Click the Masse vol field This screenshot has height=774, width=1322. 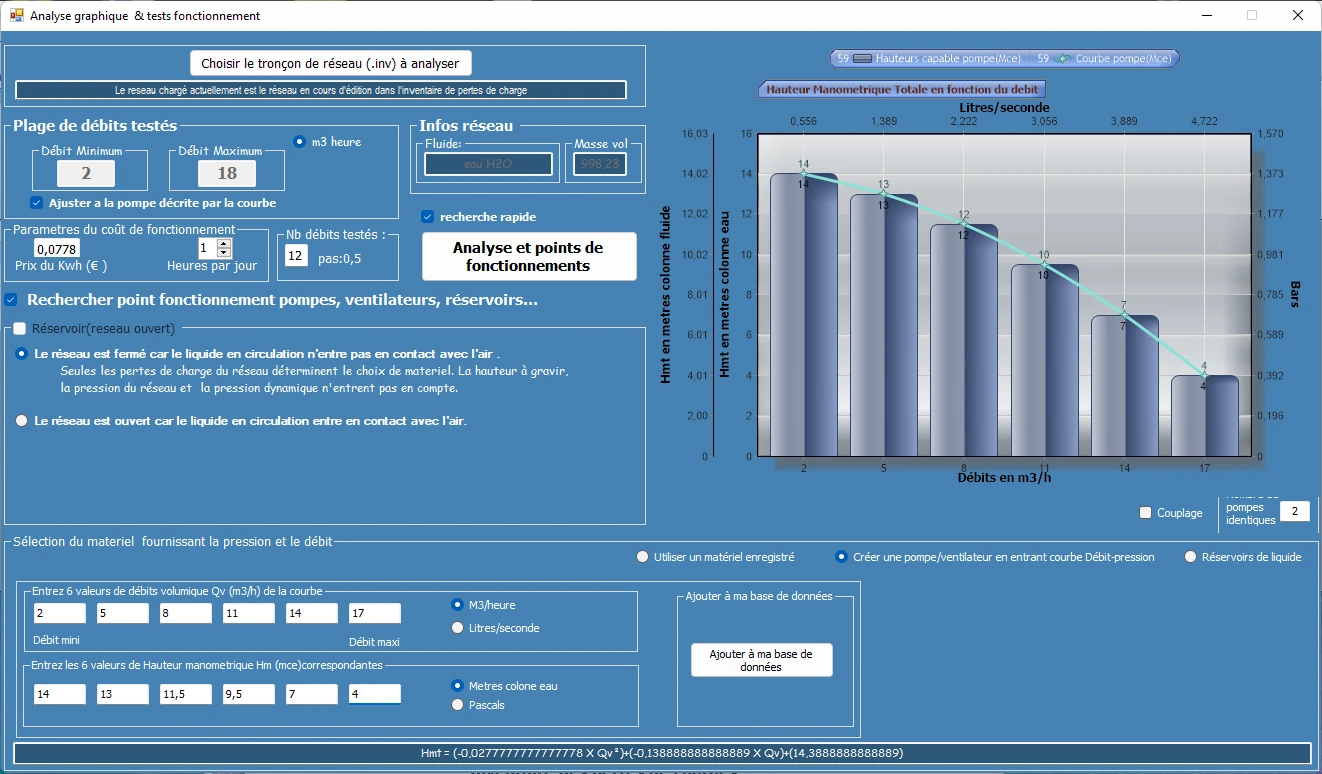600,164
